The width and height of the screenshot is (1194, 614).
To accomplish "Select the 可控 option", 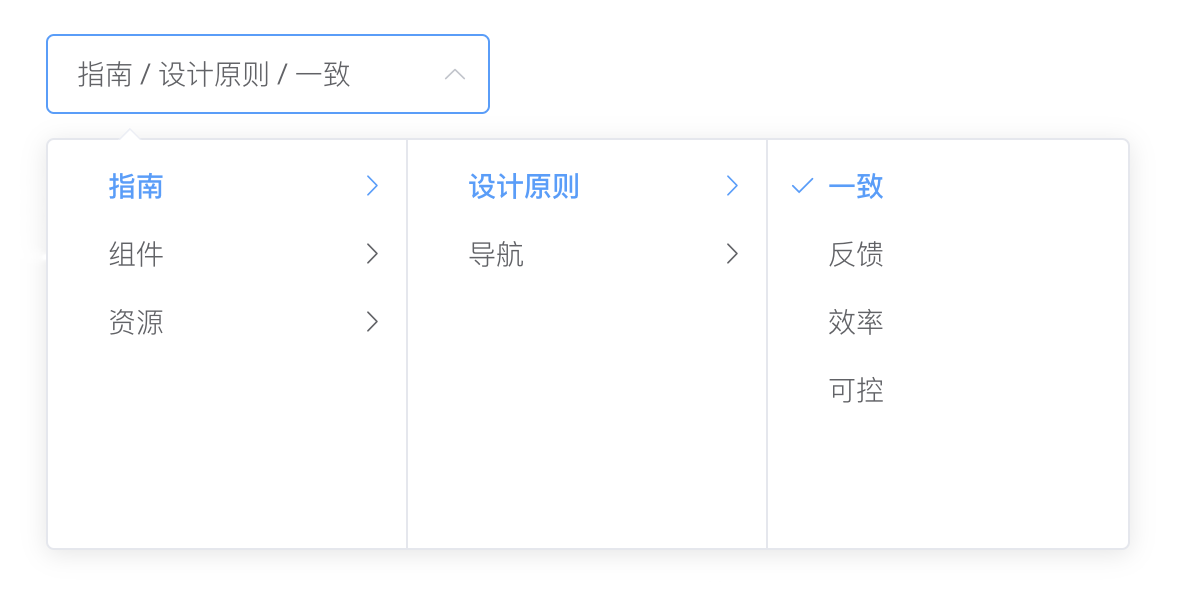I will pyautogui.click(x=856, y=391).
